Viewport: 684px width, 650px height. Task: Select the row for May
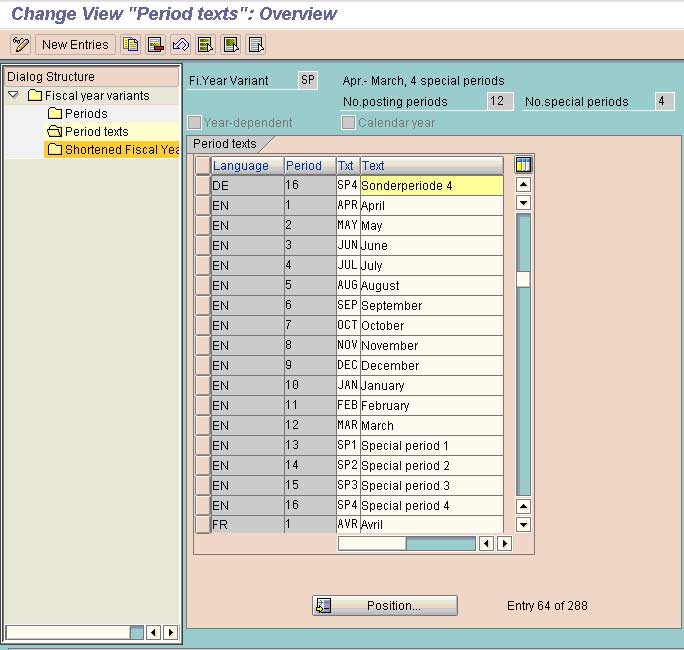tap(203, 226)
